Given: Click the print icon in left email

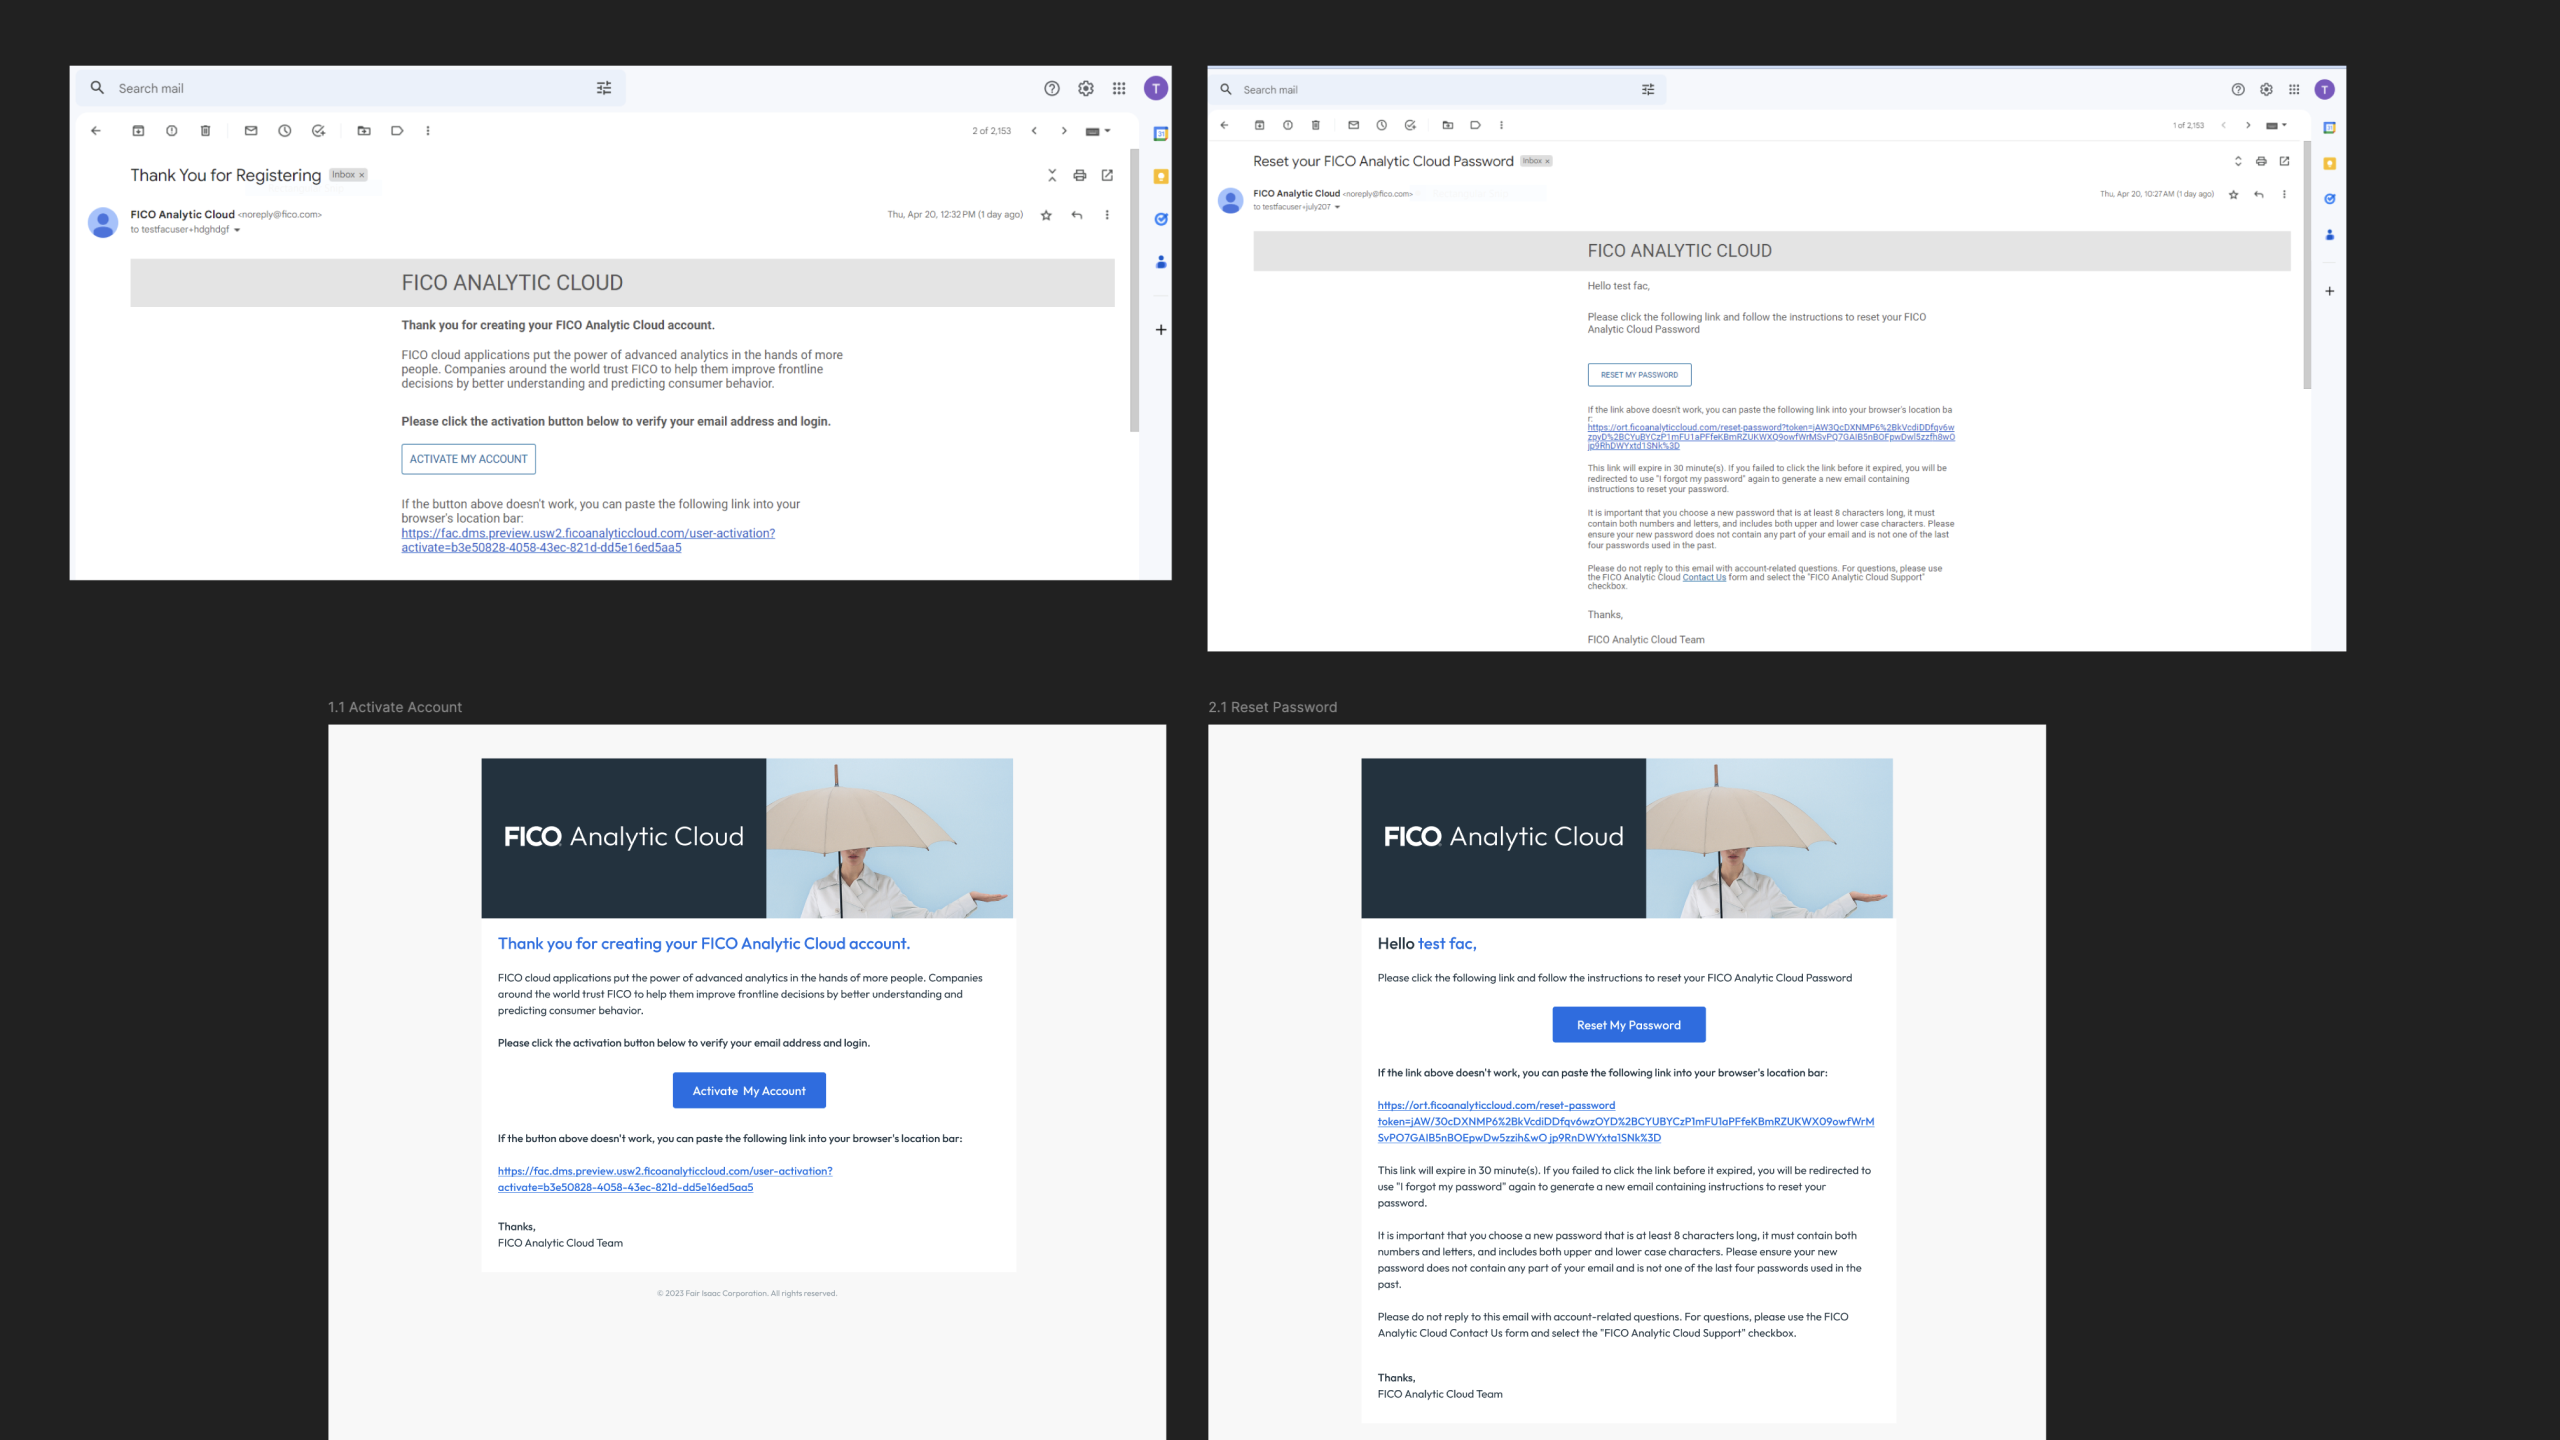Looking at the screenshot, I should (1080, 175).
